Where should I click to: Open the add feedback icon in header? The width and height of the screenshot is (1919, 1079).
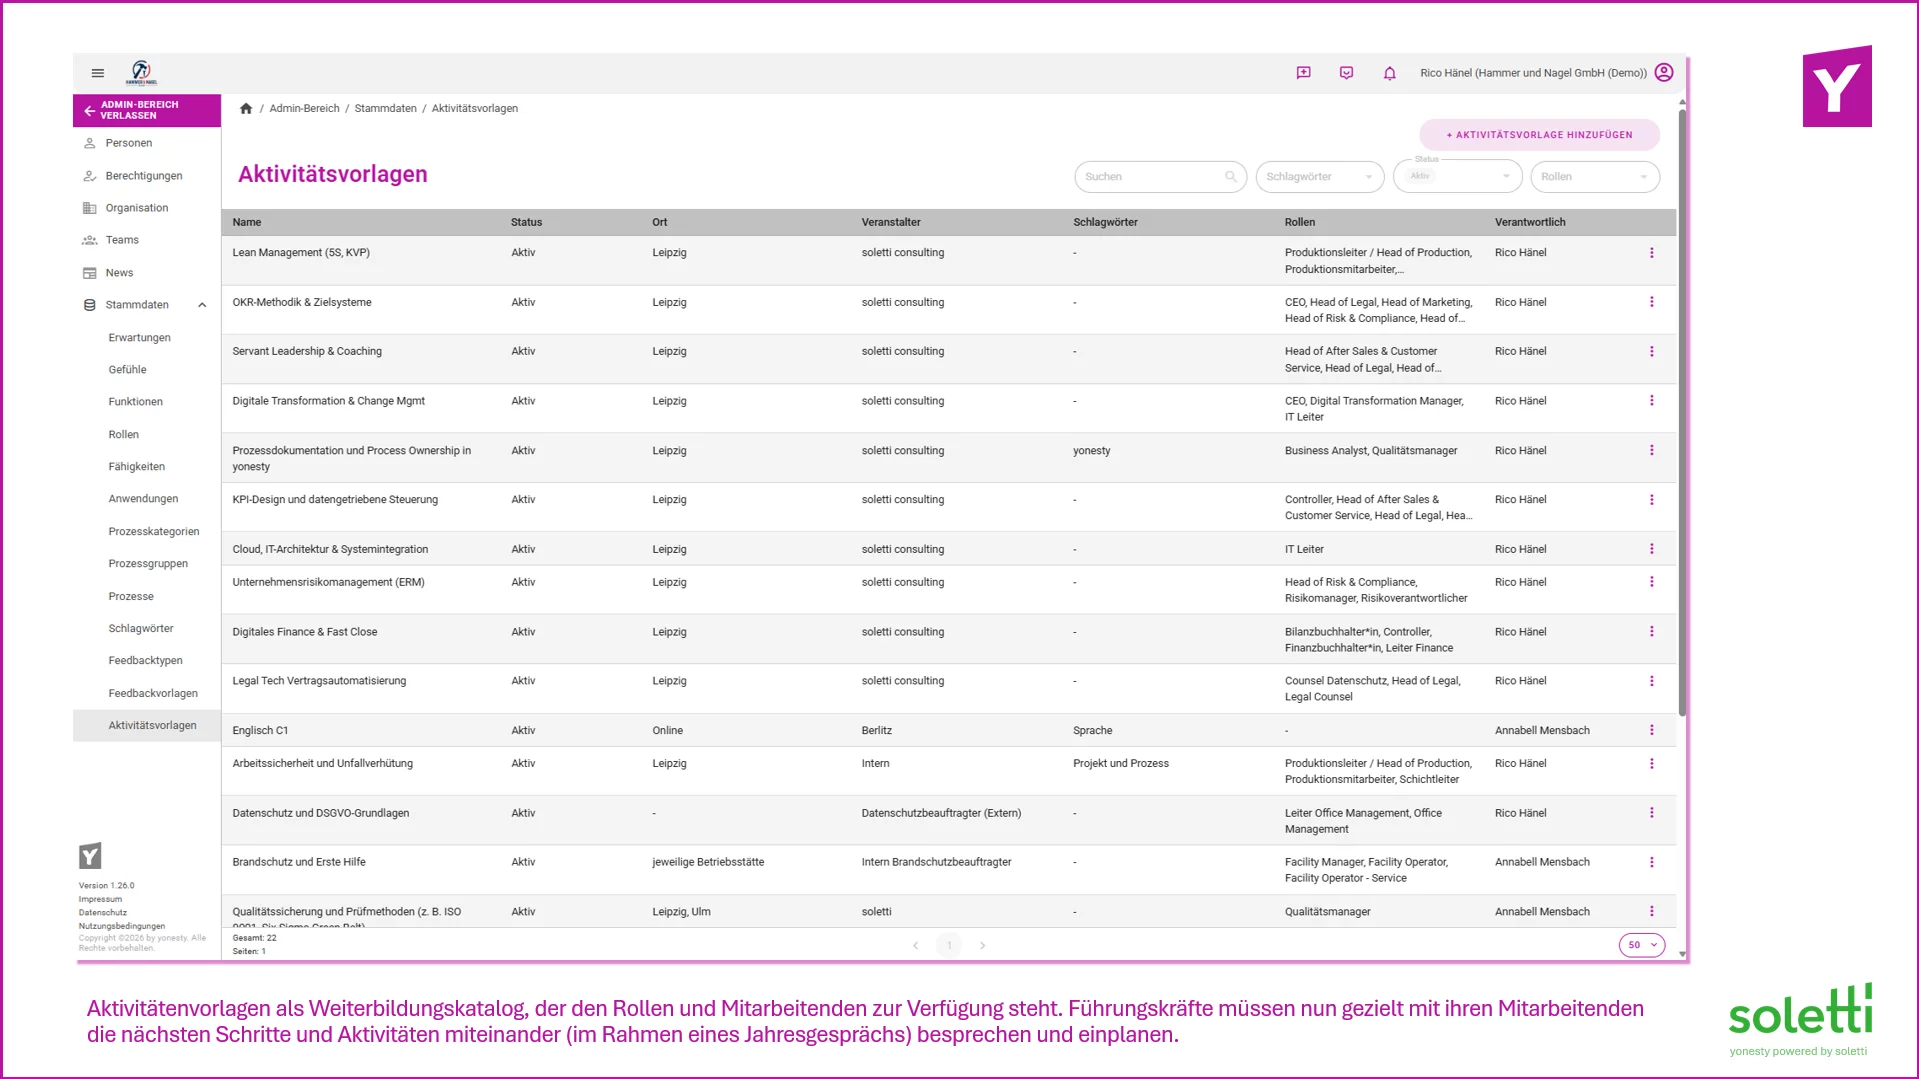pos(1303,73)
